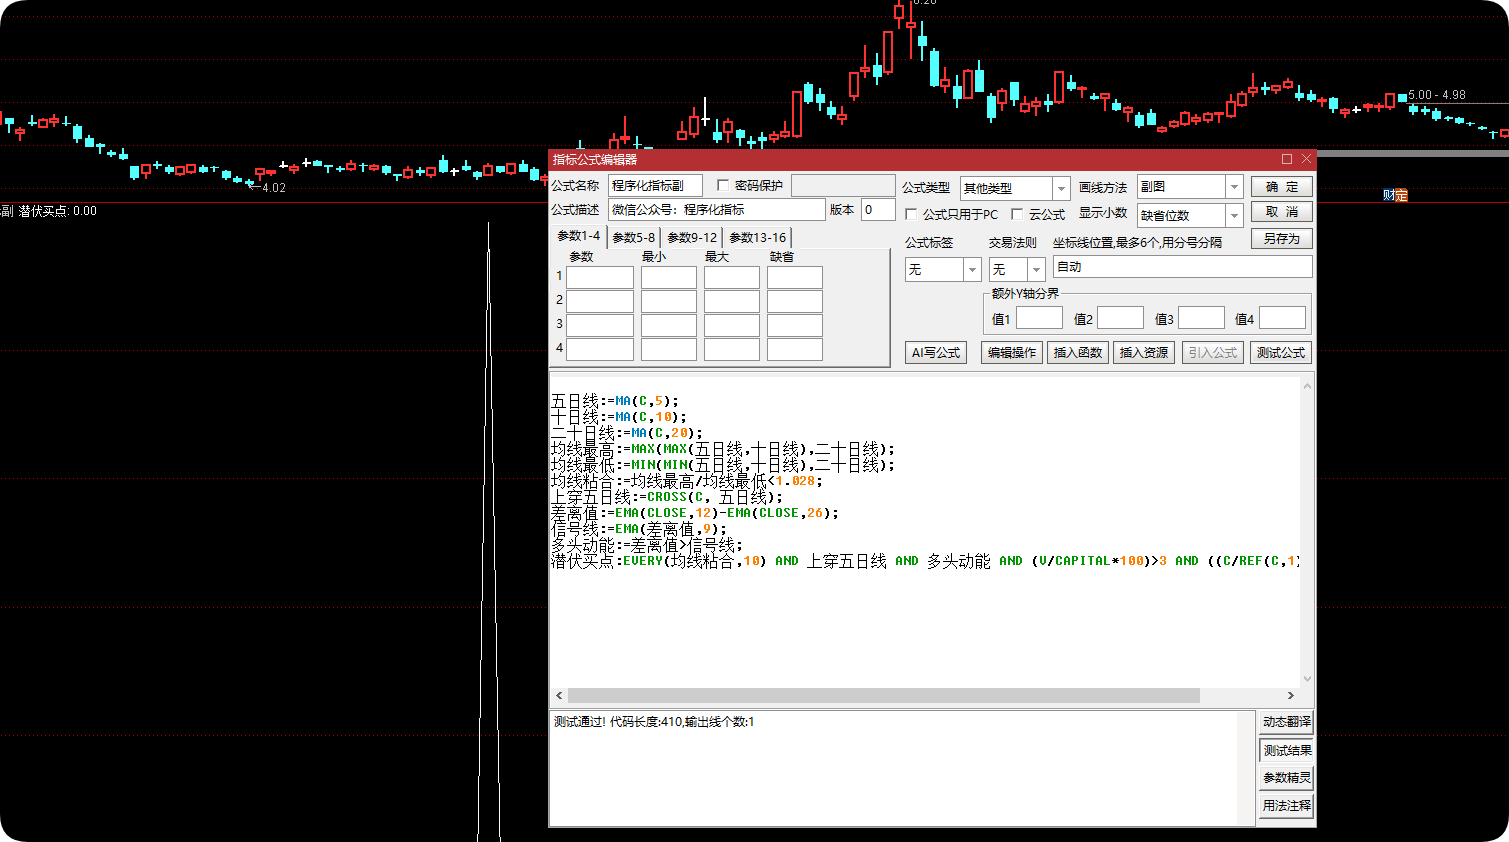Click the 坐标线位置 field showing 自动
The height and width of the screenshot is (842, 1509).
[x=1182, y=267]
